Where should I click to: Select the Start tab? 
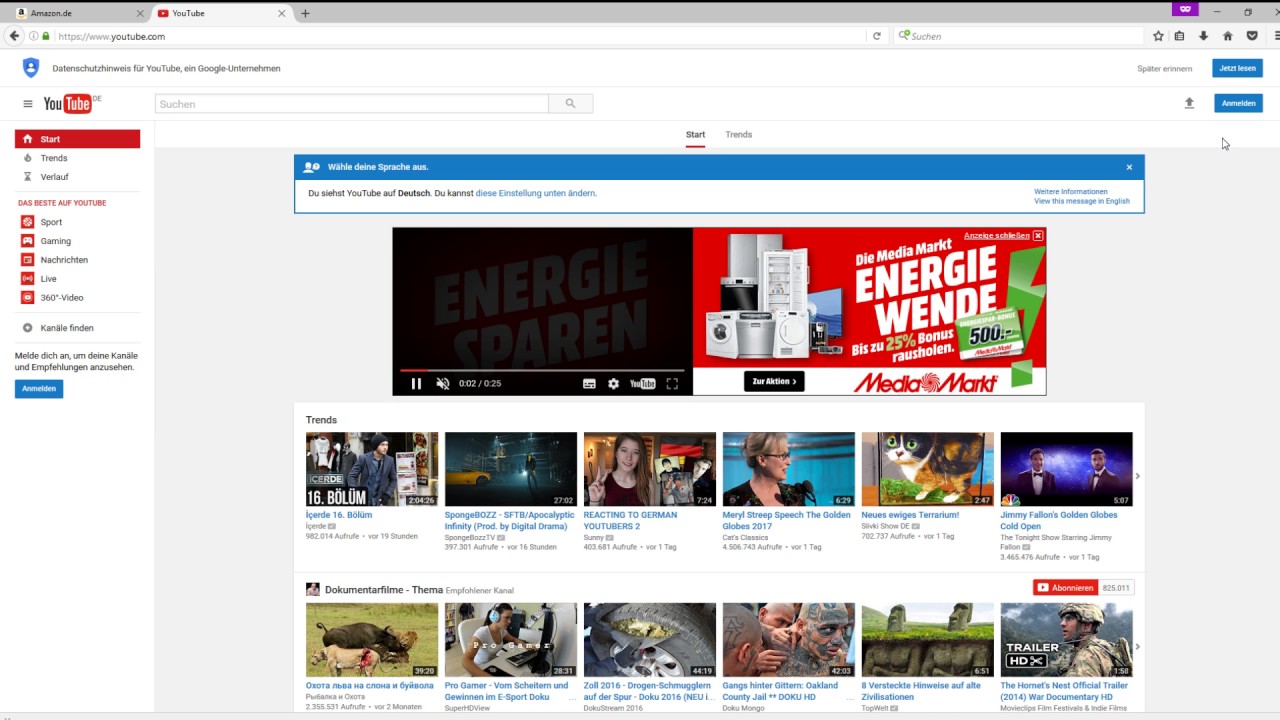tap(695, 134)
